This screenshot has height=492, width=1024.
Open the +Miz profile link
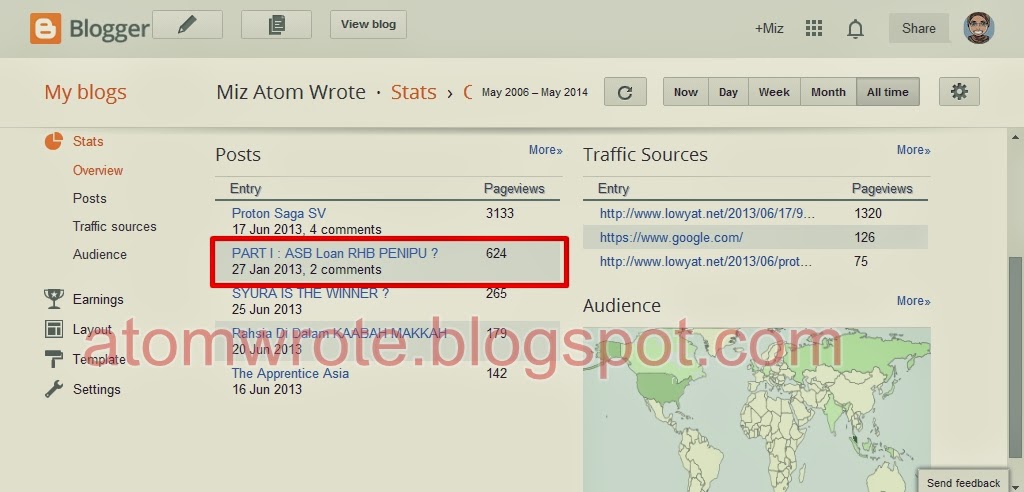[x=769, y=29]
